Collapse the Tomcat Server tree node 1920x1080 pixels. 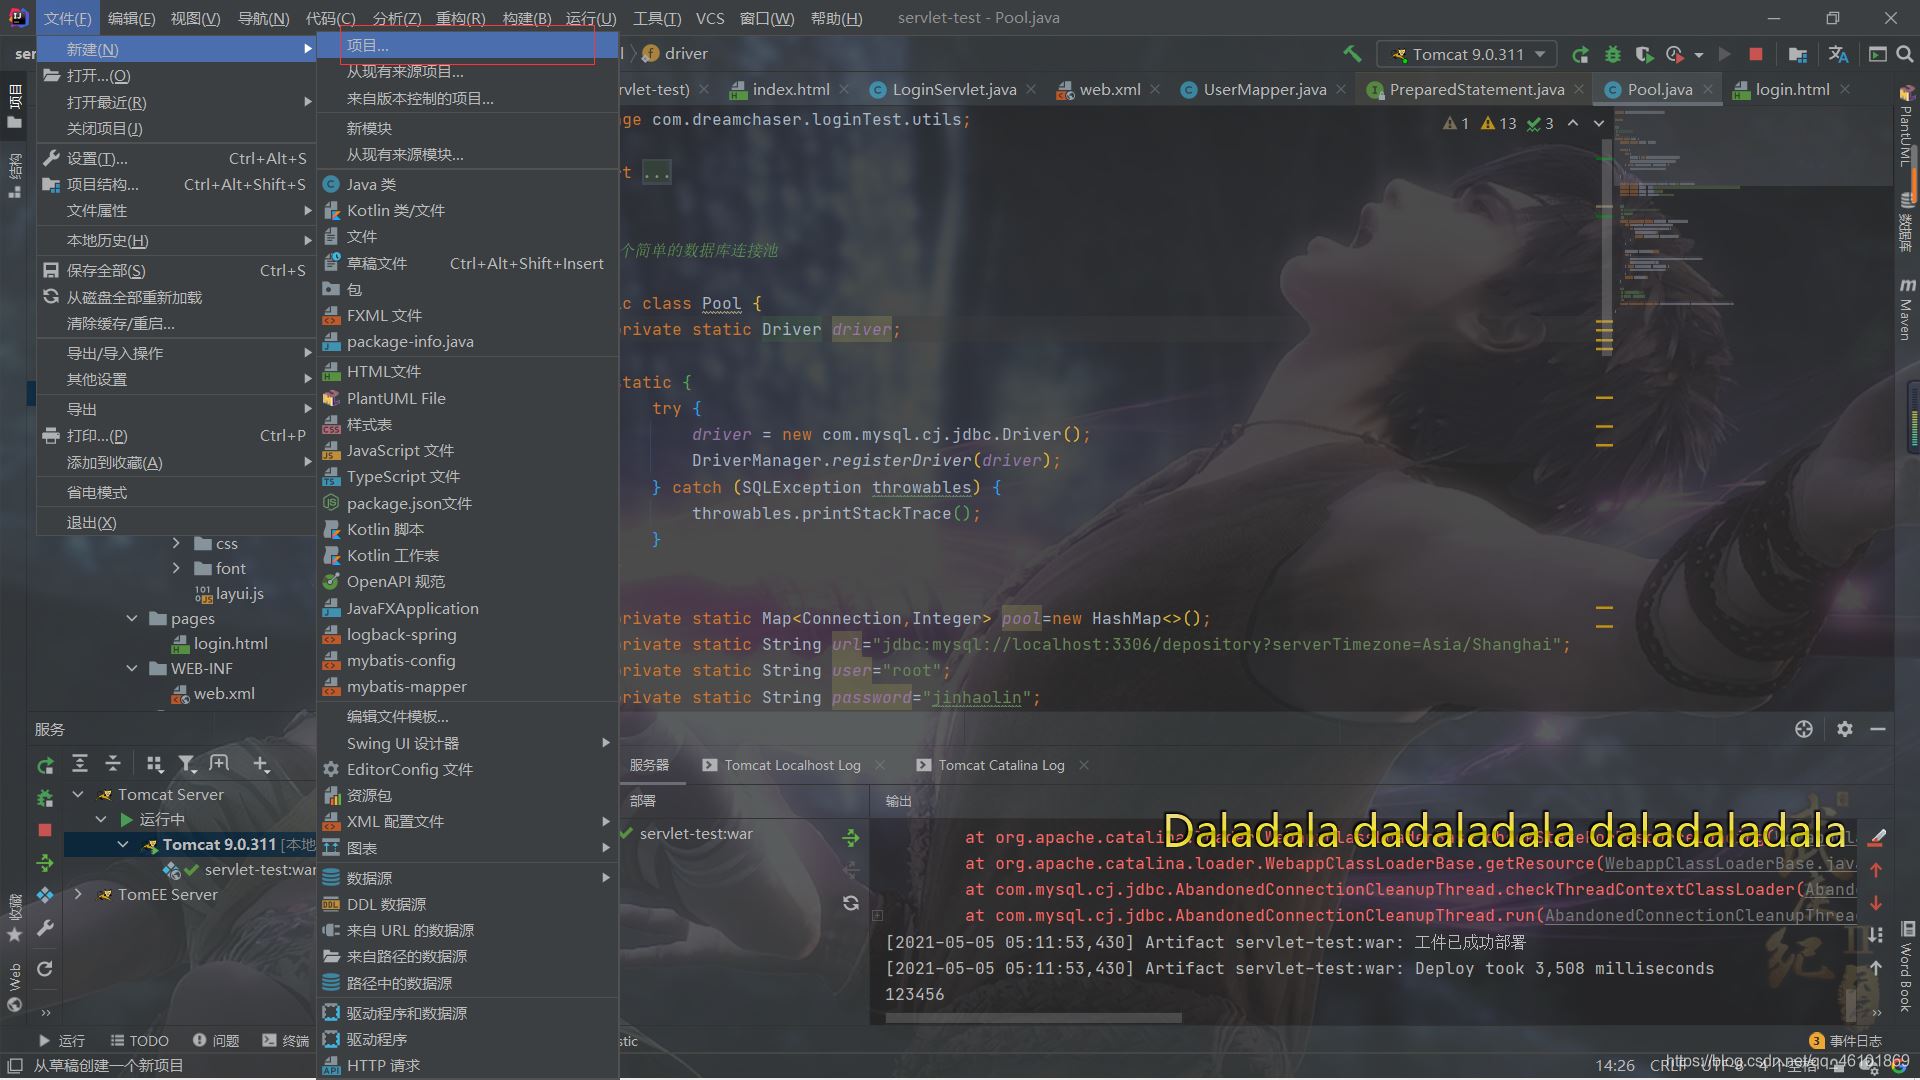78,794
